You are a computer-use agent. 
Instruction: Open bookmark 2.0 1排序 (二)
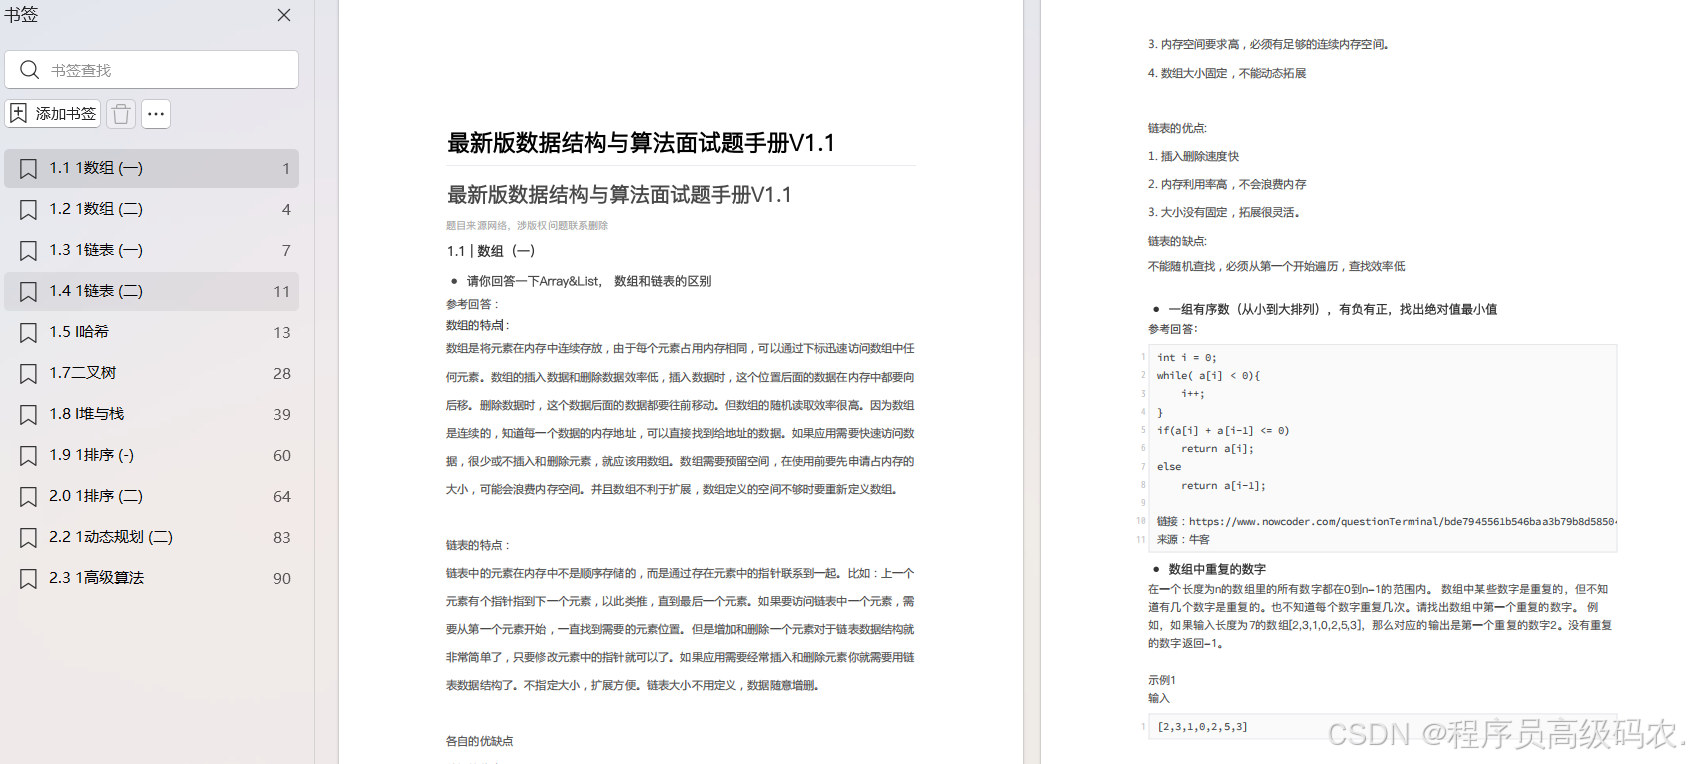152,496
